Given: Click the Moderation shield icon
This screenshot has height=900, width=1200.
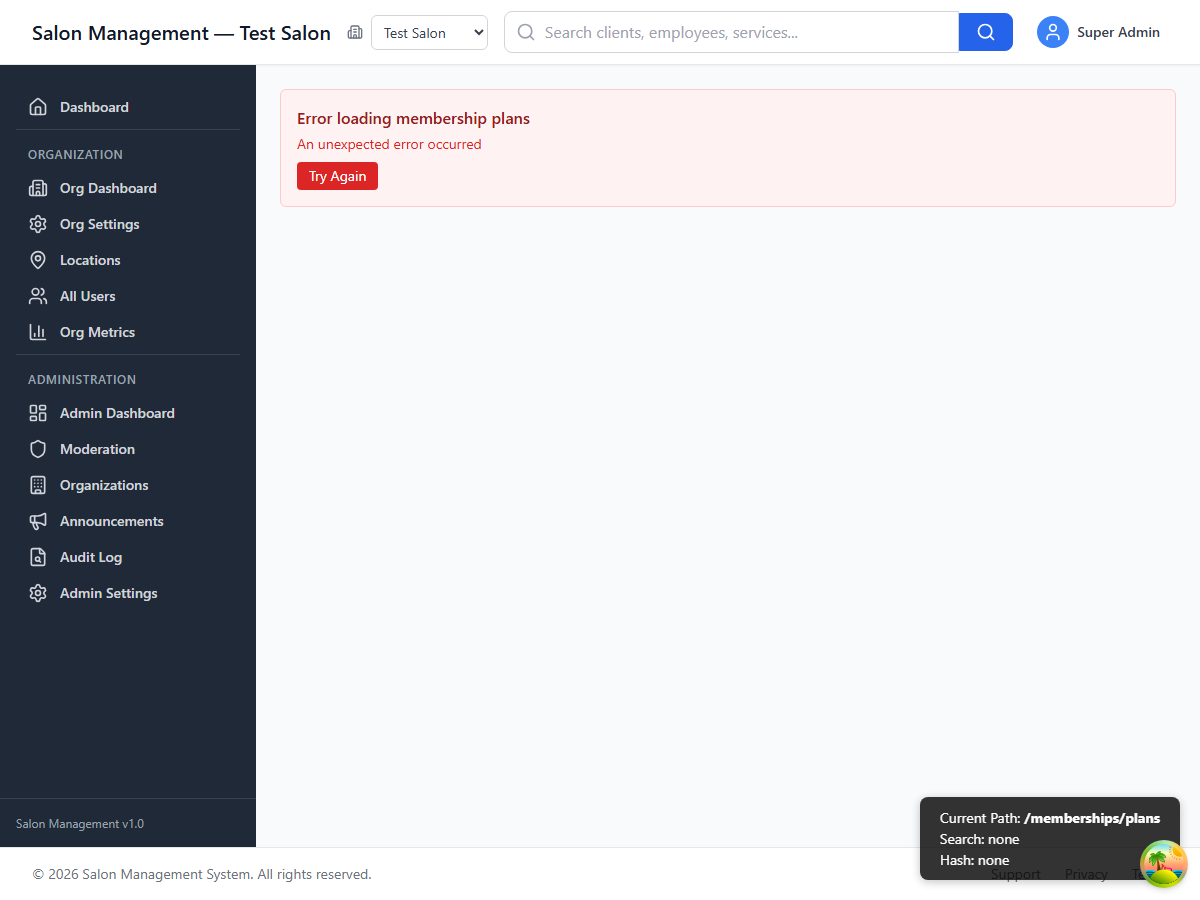Looking at the screenshot, I should pos(37,449).
